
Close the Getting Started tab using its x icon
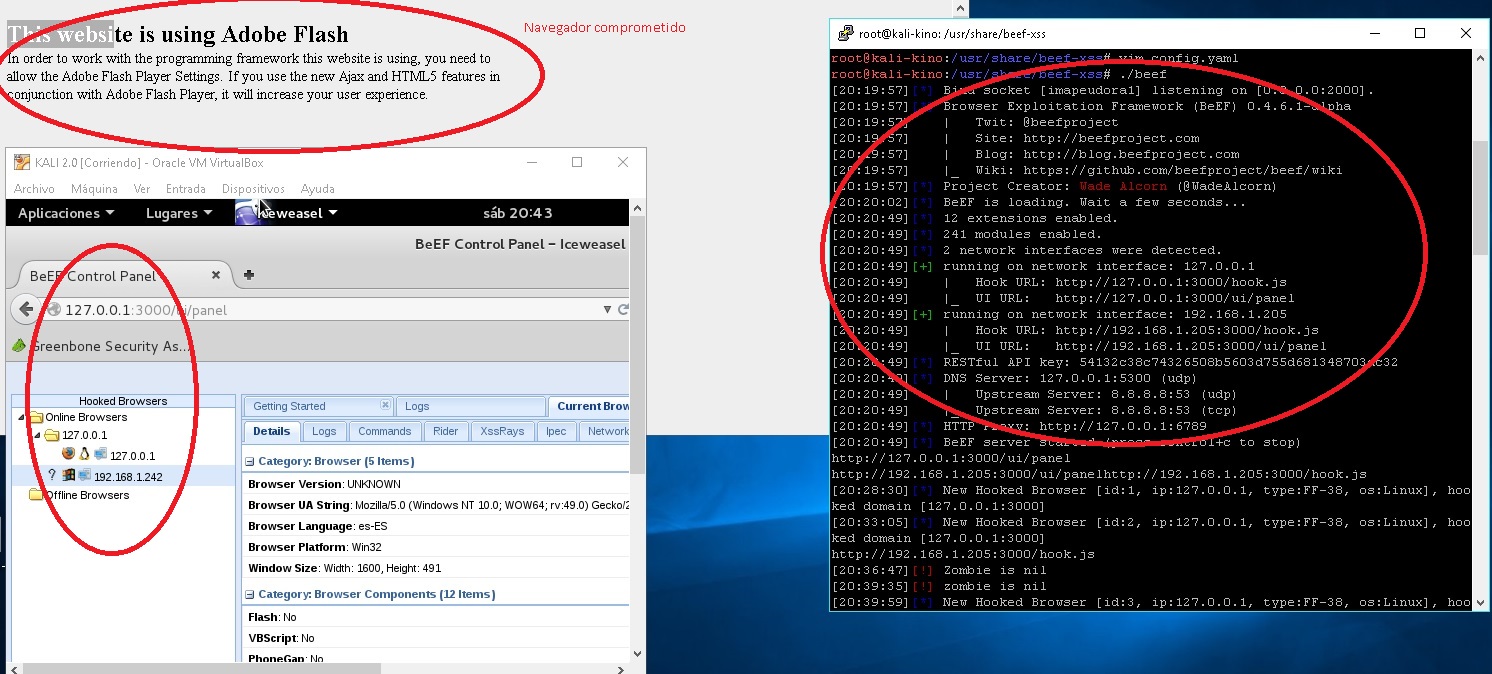click(385, 405)
